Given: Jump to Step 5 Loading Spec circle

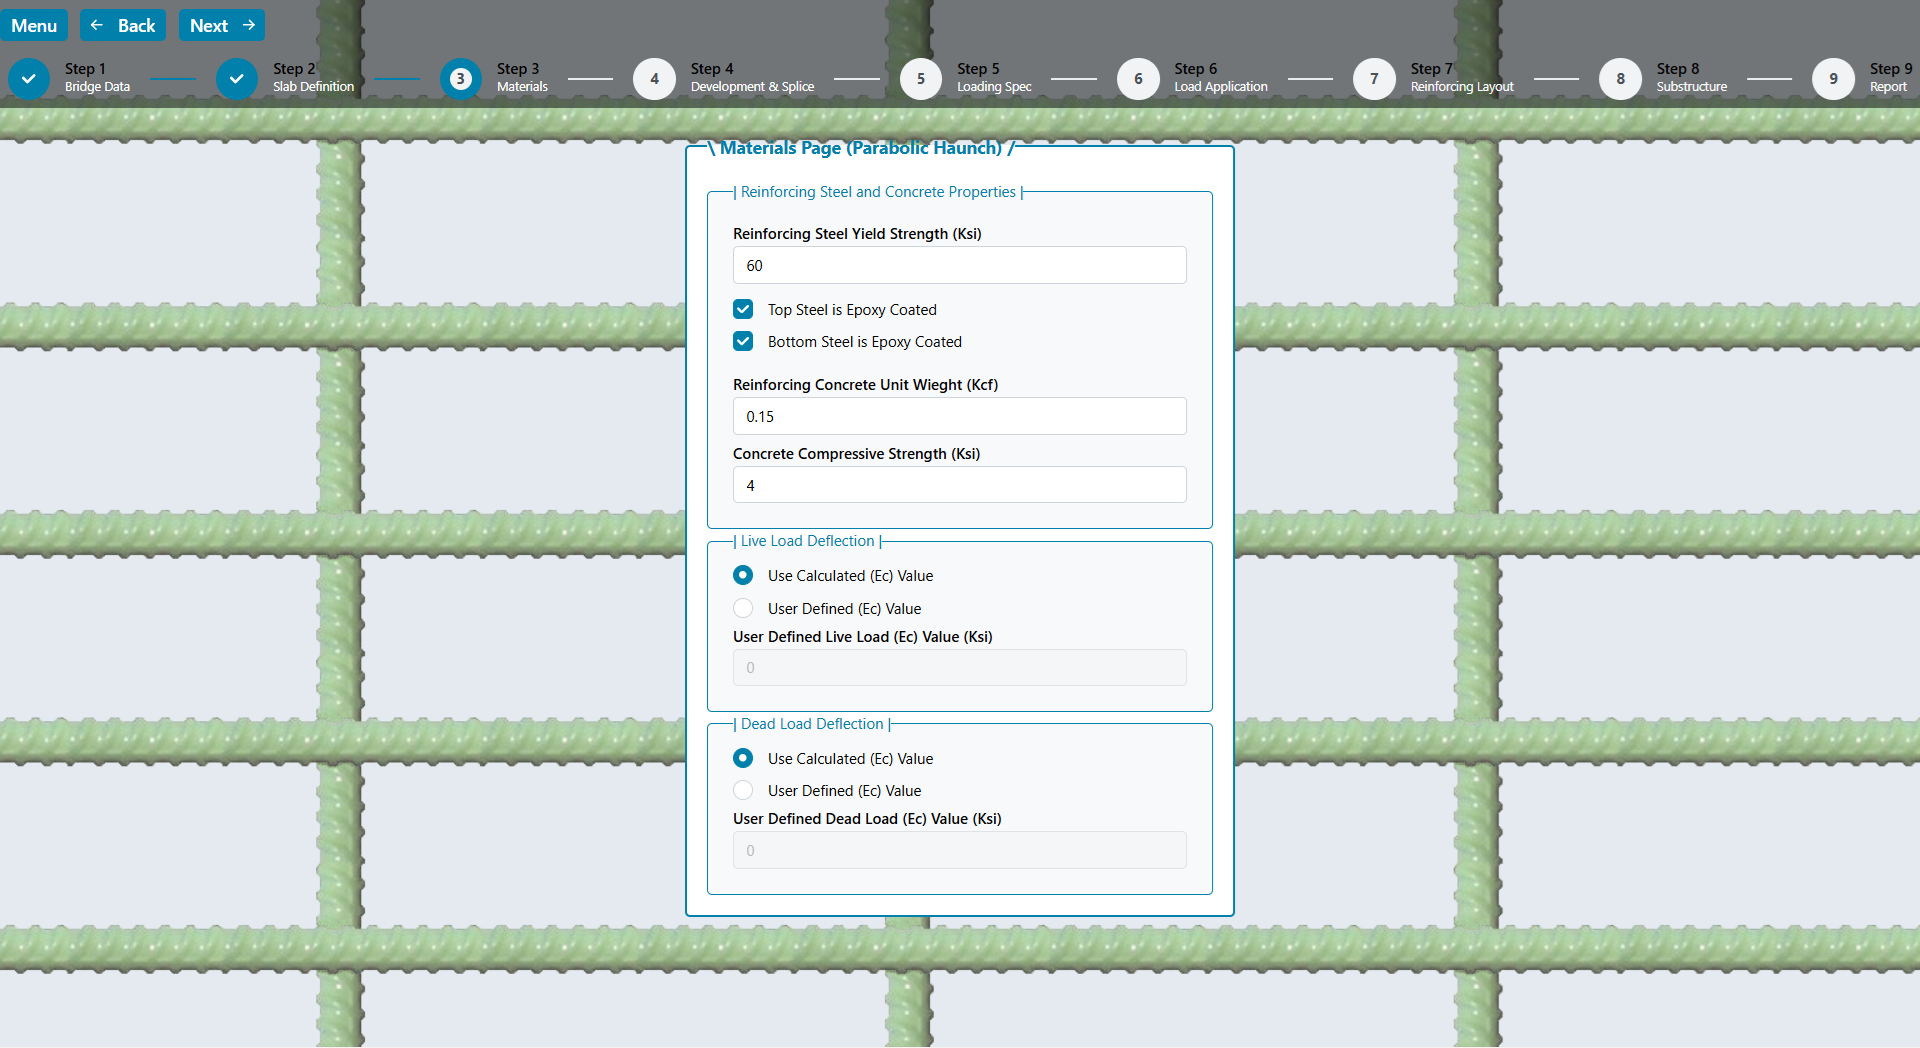Looking at the screenshot, I should [920, 79].
